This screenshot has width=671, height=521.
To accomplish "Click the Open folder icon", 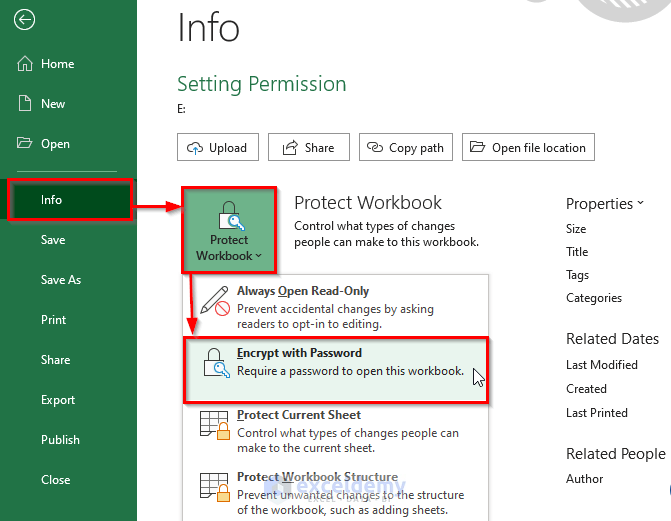I will 26,144.
